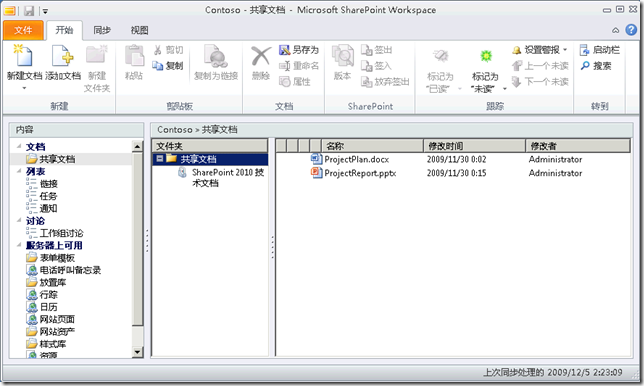This screenshot has width=644, height=386.
Task: Open 工作组讨论
Action: [61, 233]
